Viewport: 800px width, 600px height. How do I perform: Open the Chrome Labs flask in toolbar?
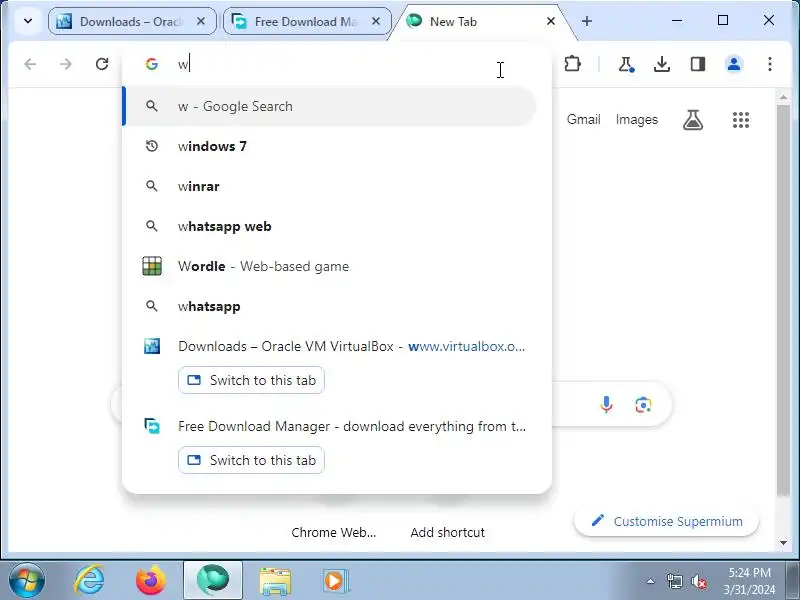626,64
